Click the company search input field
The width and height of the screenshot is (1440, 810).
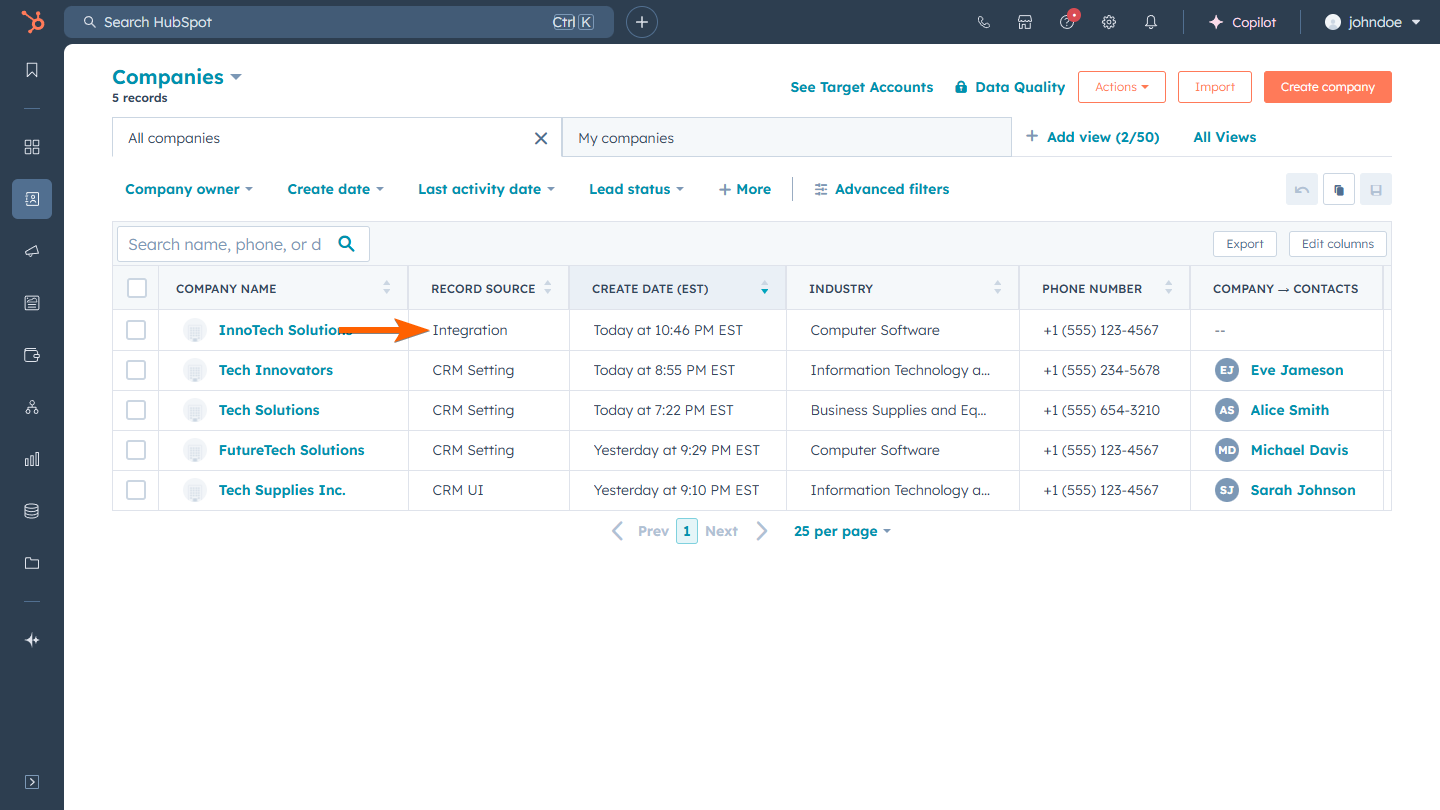point(225,244)
